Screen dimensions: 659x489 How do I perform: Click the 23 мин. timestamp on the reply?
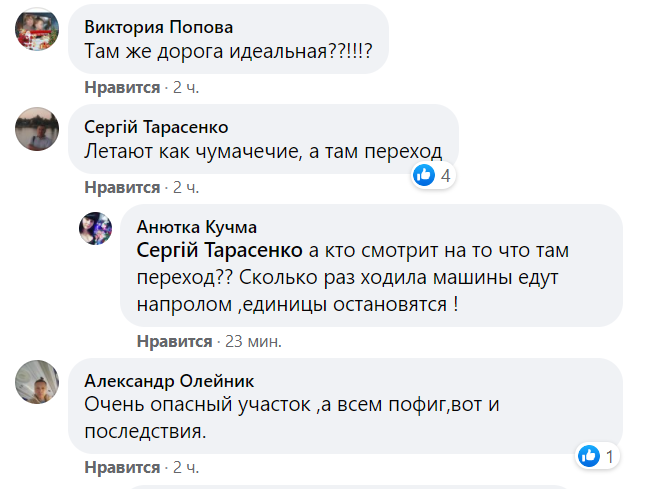[x=253, y=342]
